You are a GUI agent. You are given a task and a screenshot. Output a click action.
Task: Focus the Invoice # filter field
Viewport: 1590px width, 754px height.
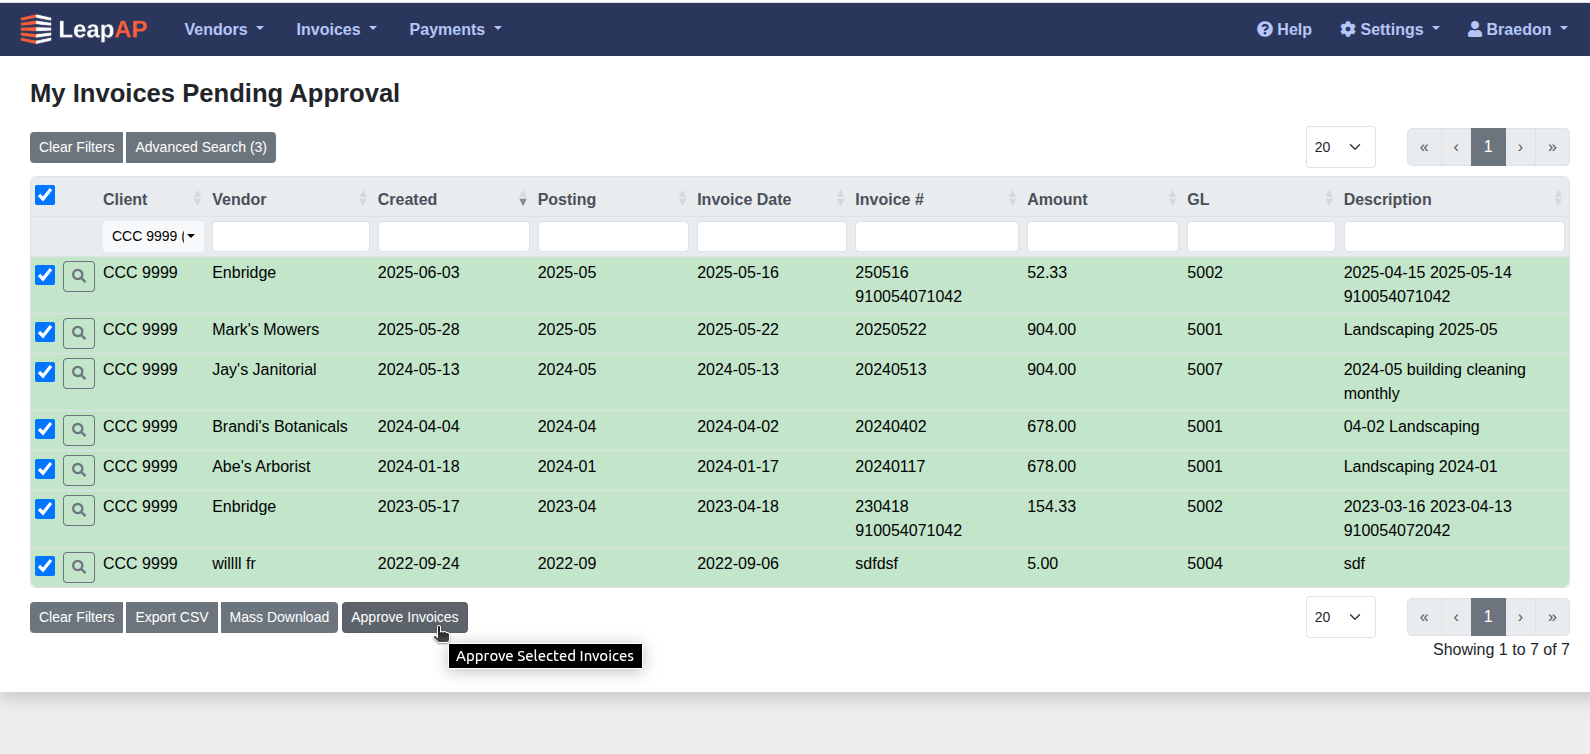[937, 236]
